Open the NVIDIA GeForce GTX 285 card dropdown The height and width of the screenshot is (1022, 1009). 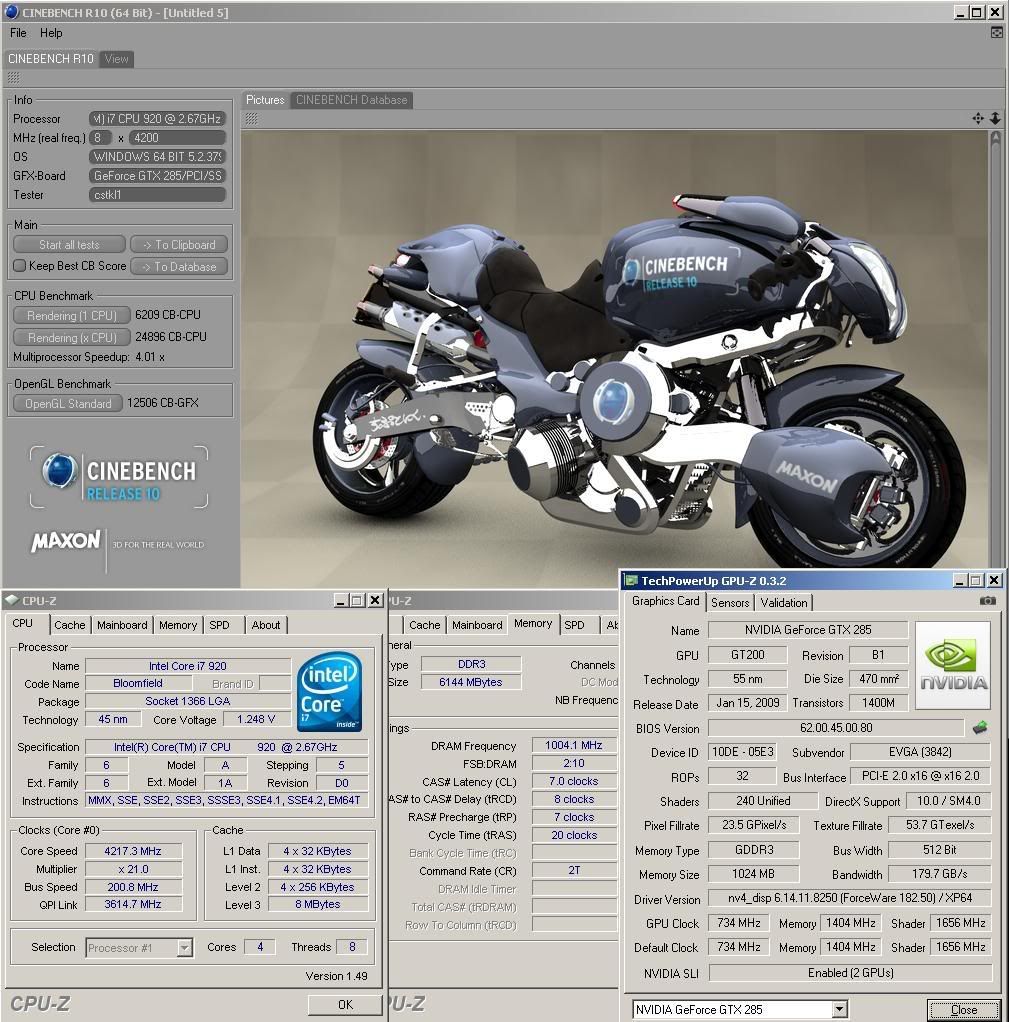(840, 1010)
